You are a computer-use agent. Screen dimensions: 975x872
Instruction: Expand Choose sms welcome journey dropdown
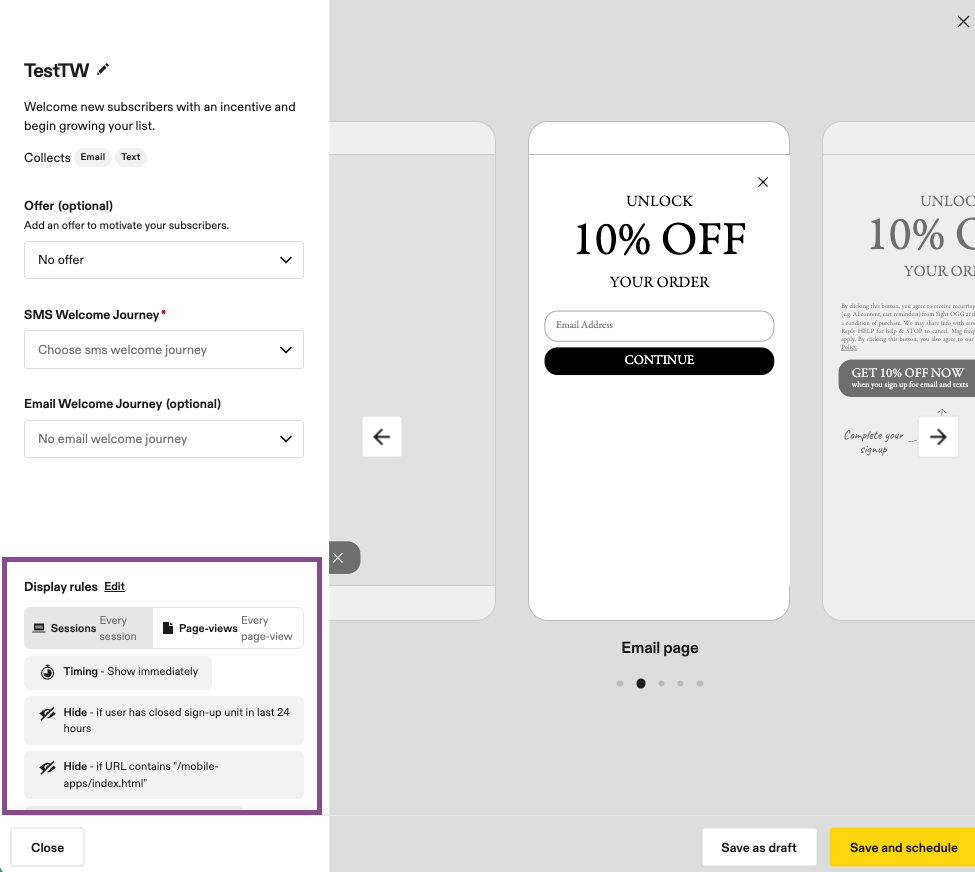pos(164,350)
